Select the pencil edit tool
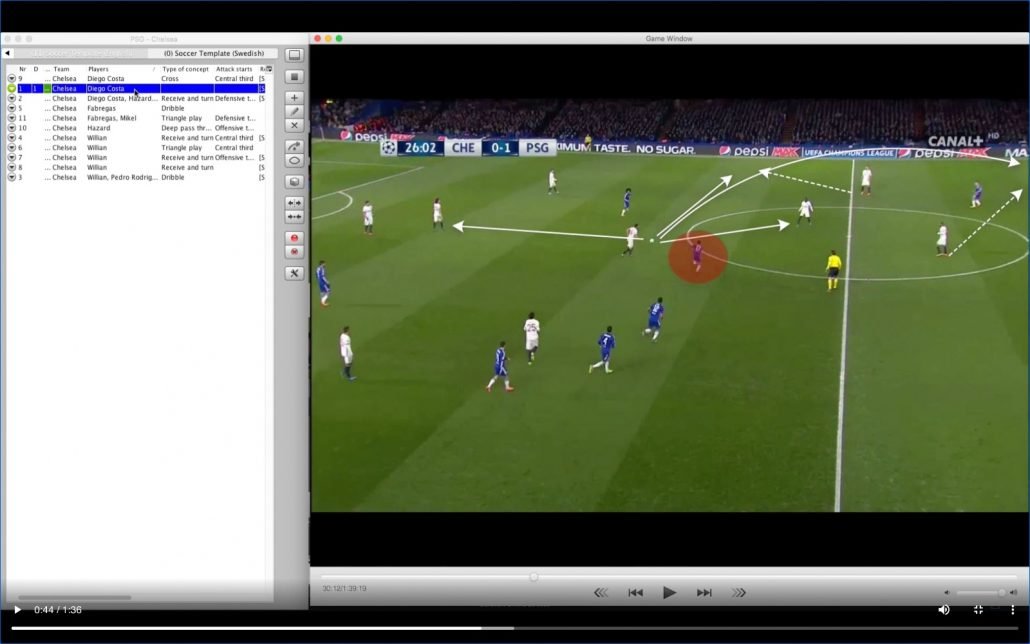This screenshot has width=1030, height=644. [294, 111]
